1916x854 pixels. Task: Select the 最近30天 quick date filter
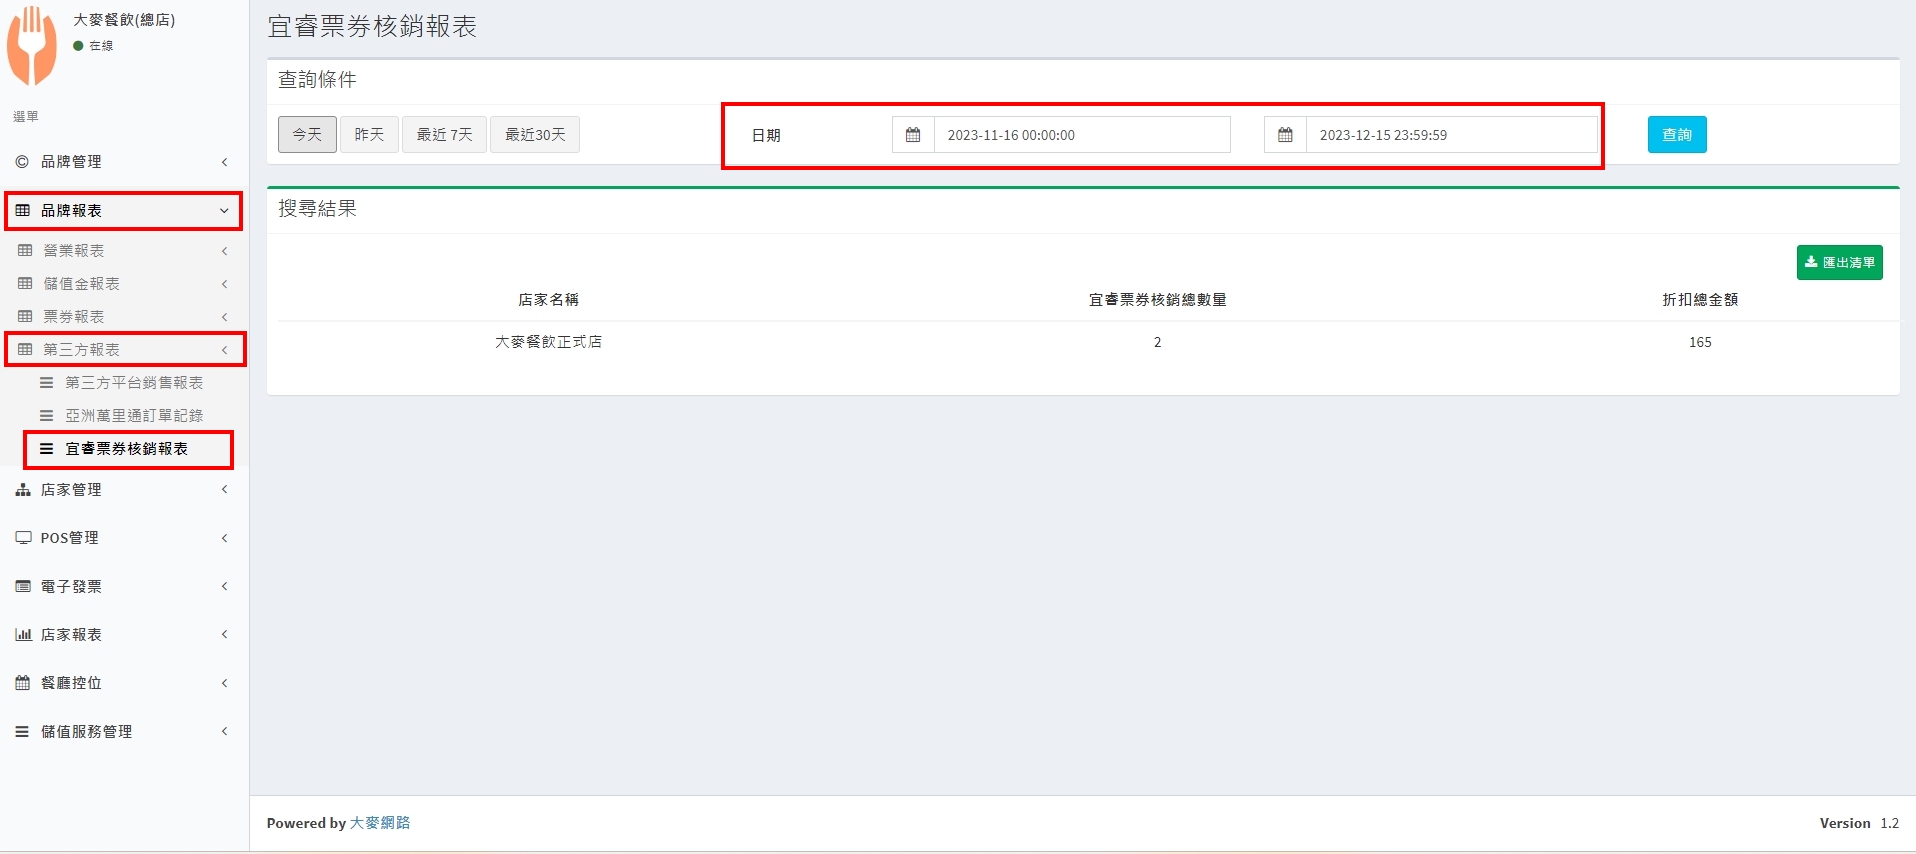click(535, 135)
